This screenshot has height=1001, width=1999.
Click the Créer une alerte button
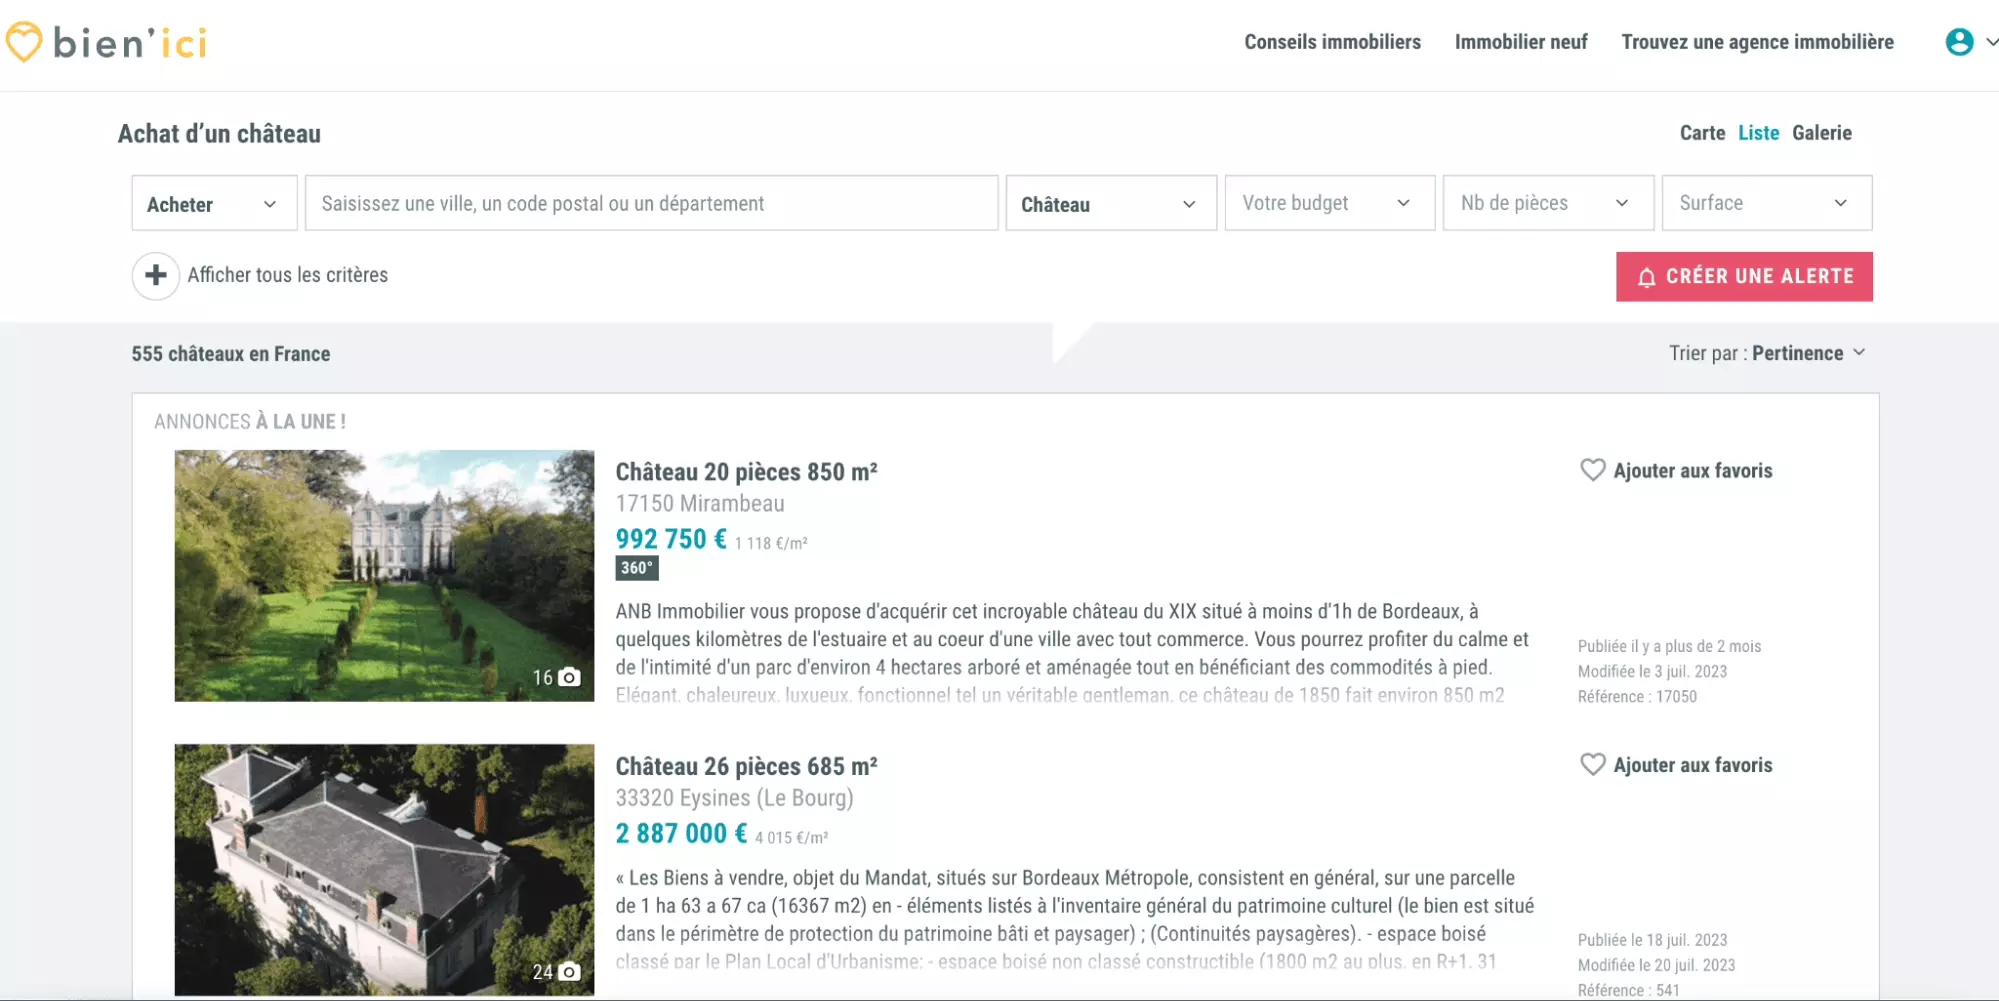(1743, 277)
